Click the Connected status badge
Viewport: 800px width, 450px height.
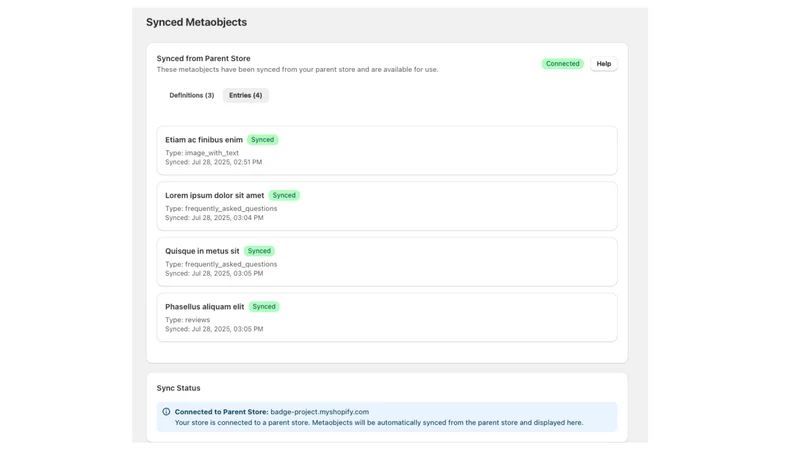point(562,64)
